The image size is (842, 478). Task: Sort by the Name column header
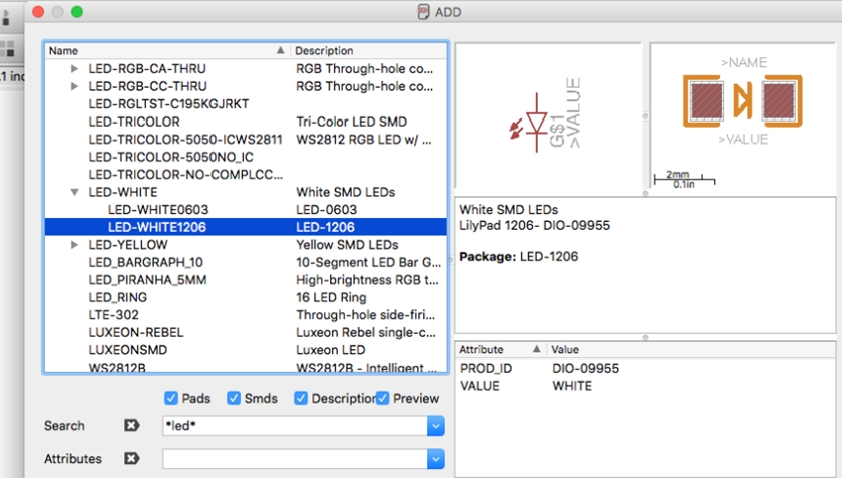pos(167,50)
